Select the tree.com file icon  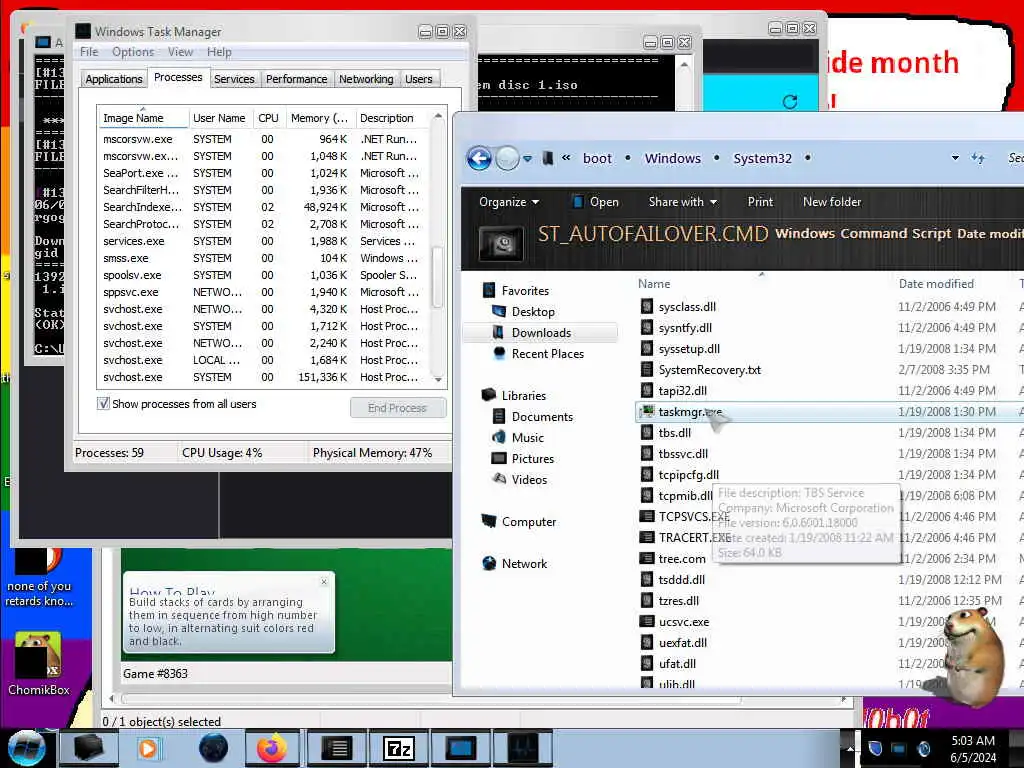pyautogui.click(x=647, y=558)
